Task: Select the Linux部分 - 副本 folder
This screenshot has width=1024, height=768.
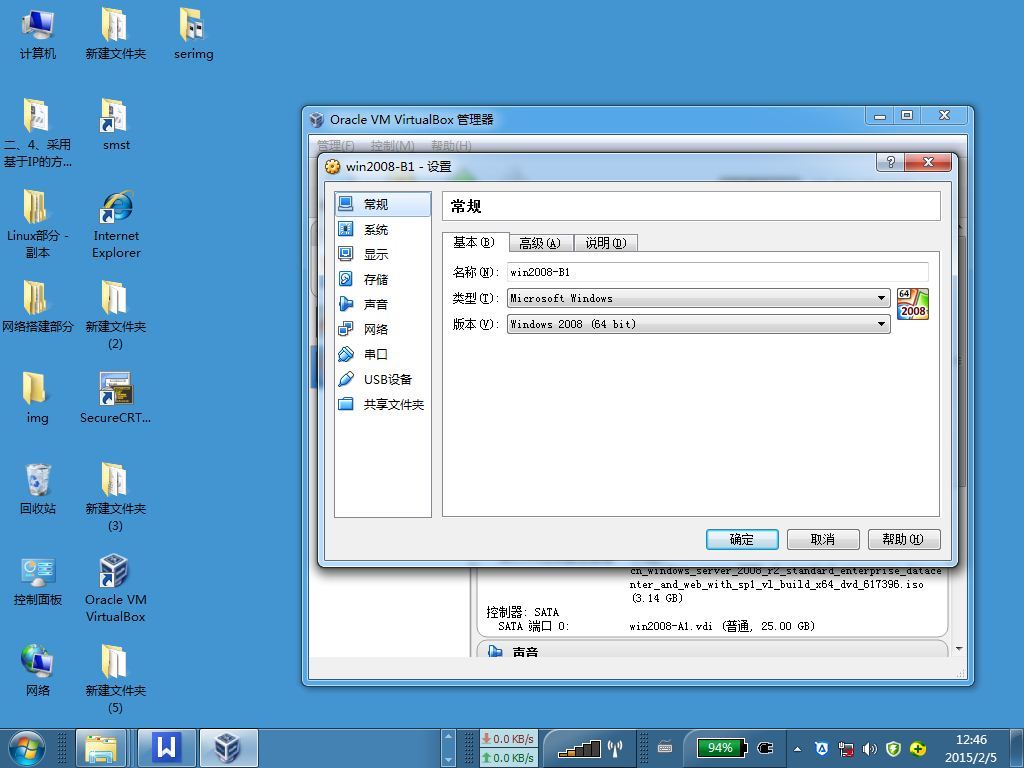Action: pyautogui.click(x=37, y=225)
